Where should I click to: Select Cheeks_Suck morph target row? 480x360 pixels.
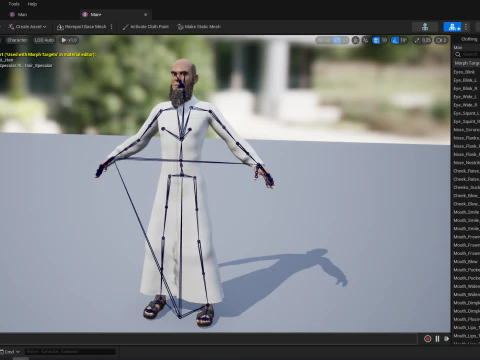point(466,187)
